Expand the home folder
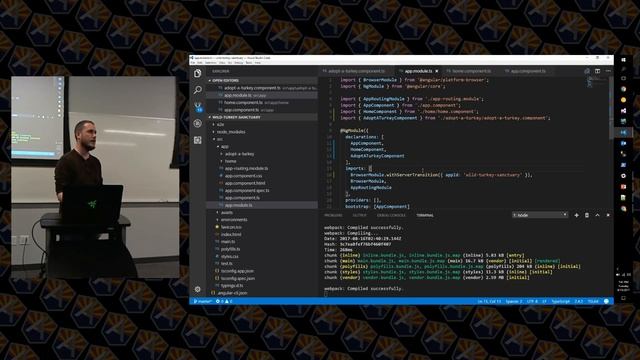This screenshot has width=640, height=360. coord(229,161)
